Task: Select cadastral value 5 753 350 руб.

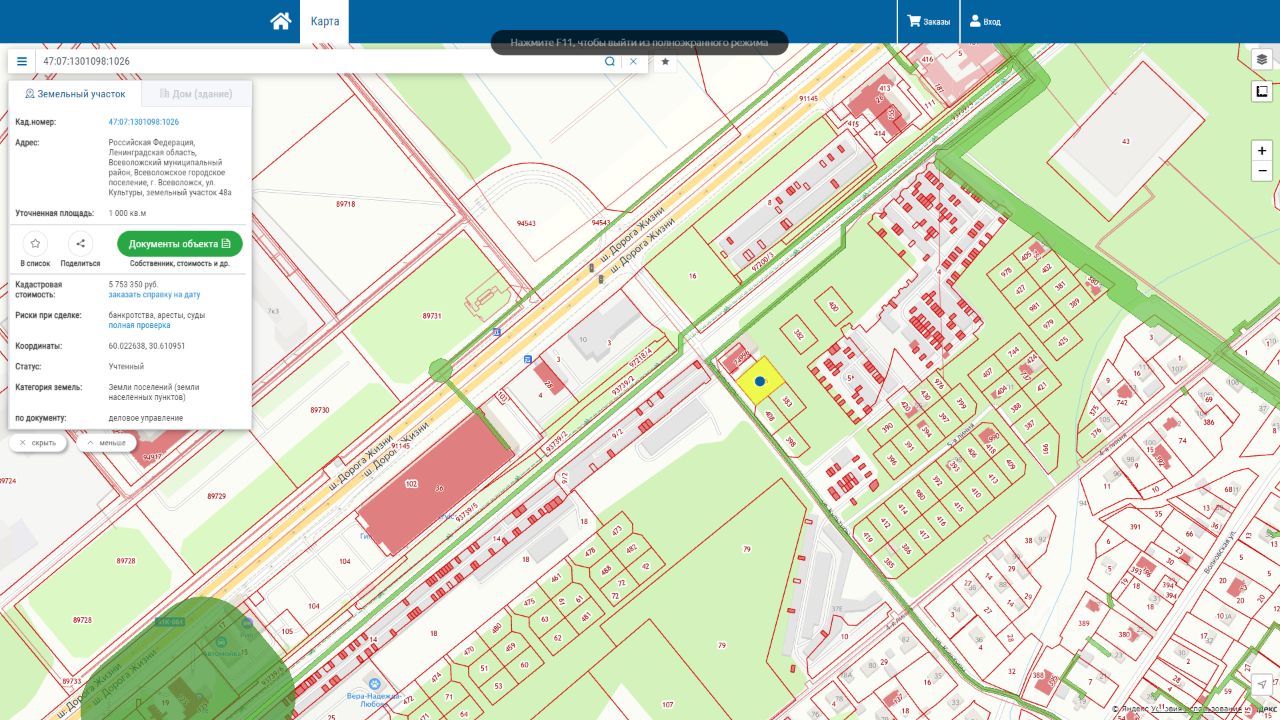Action: tap(134, 285)
